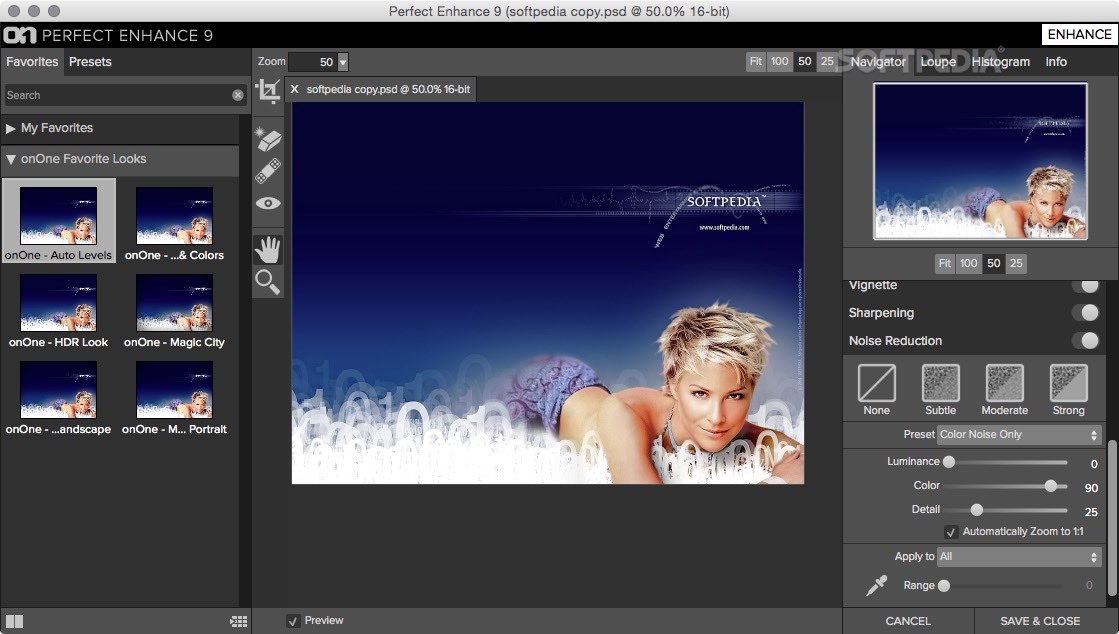Click the thumbnail size grid icon bottom right
Screen dimensions: 1119x634
(x=238, y=621)
